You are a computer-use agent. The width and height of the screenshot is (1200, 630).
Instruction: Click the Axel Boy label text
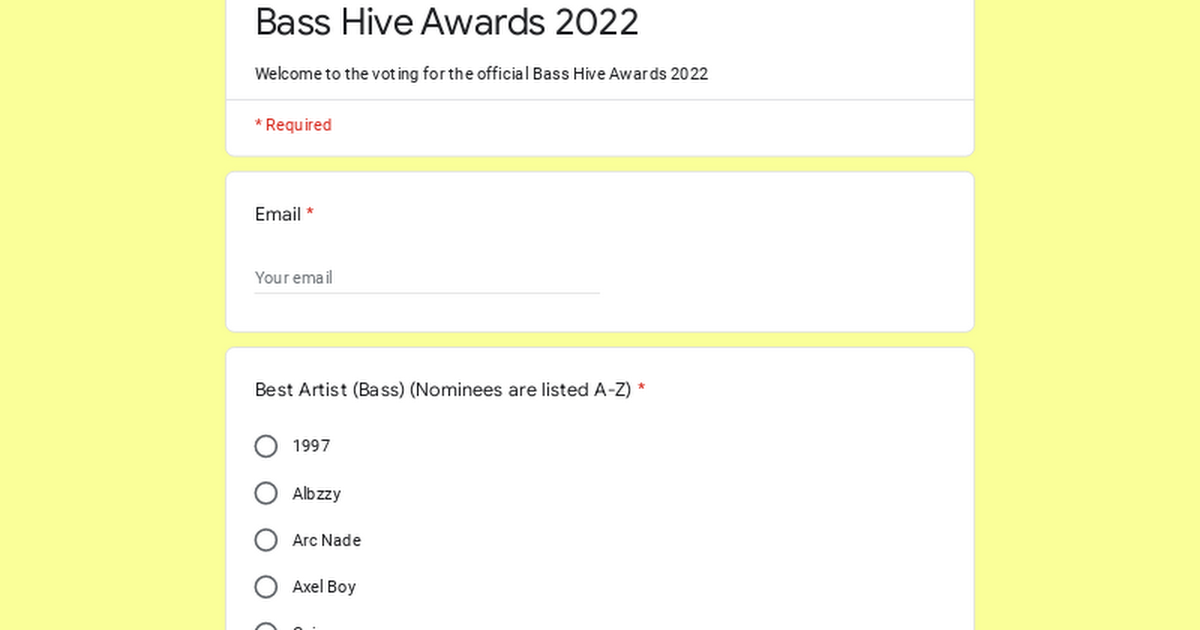324,587
